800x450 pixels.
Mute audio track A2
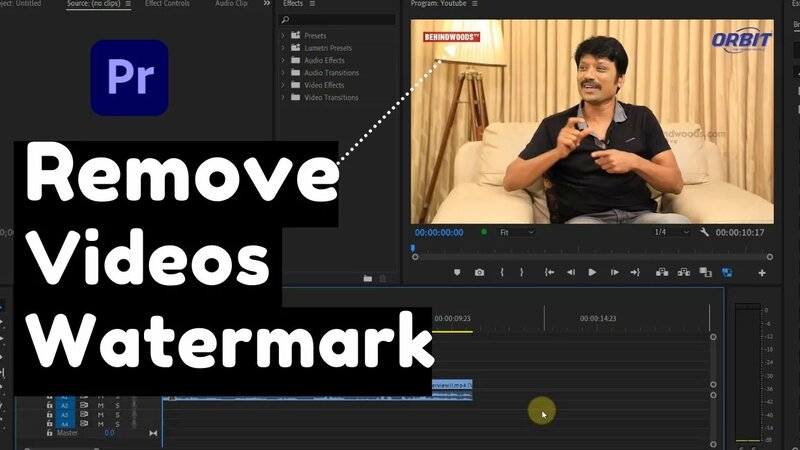click(x=101, y=406)
